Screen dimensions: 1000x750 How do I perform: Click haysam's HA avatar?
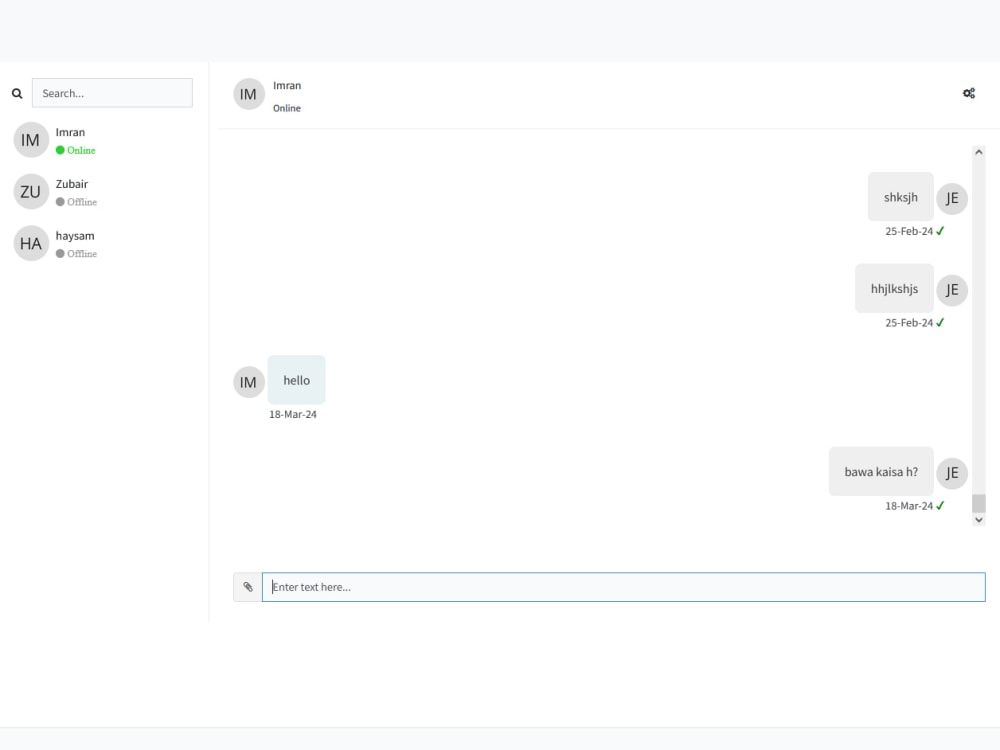[x=31, y=243]
